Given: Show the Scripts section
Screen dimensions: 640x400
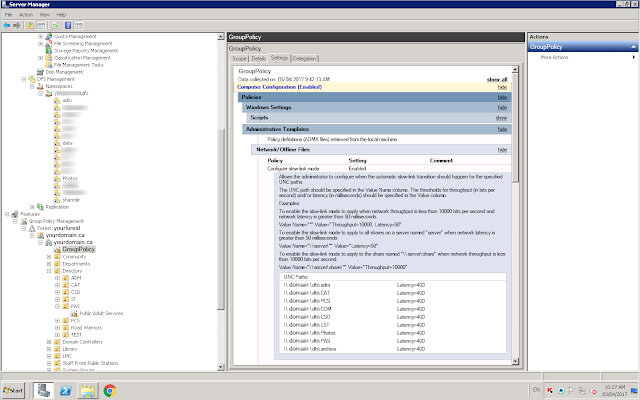Looking at the screenshot, I should (501, 118).
